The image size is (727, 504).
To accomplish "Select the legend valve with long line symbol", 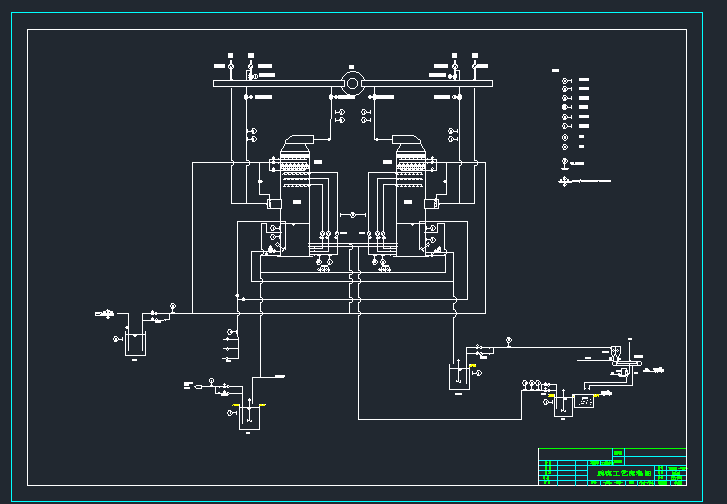I will [x=584, y=181].
